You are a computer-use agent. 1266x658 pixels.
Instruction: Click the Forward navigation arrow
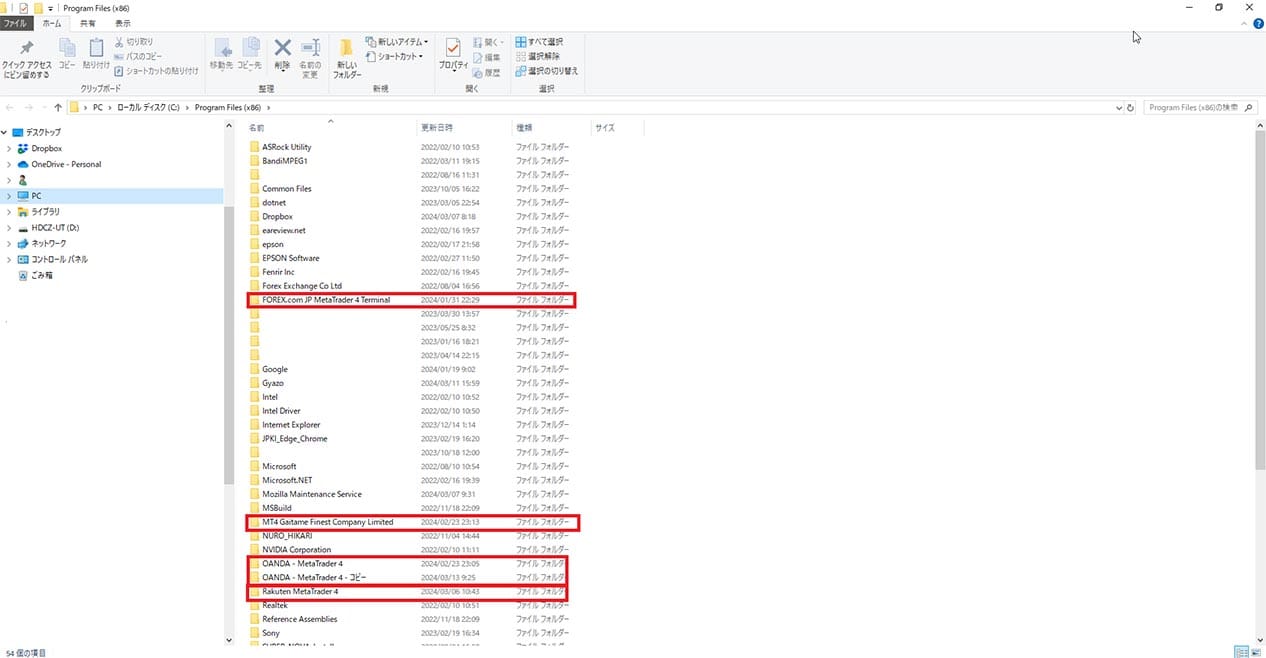coord(27,107)
